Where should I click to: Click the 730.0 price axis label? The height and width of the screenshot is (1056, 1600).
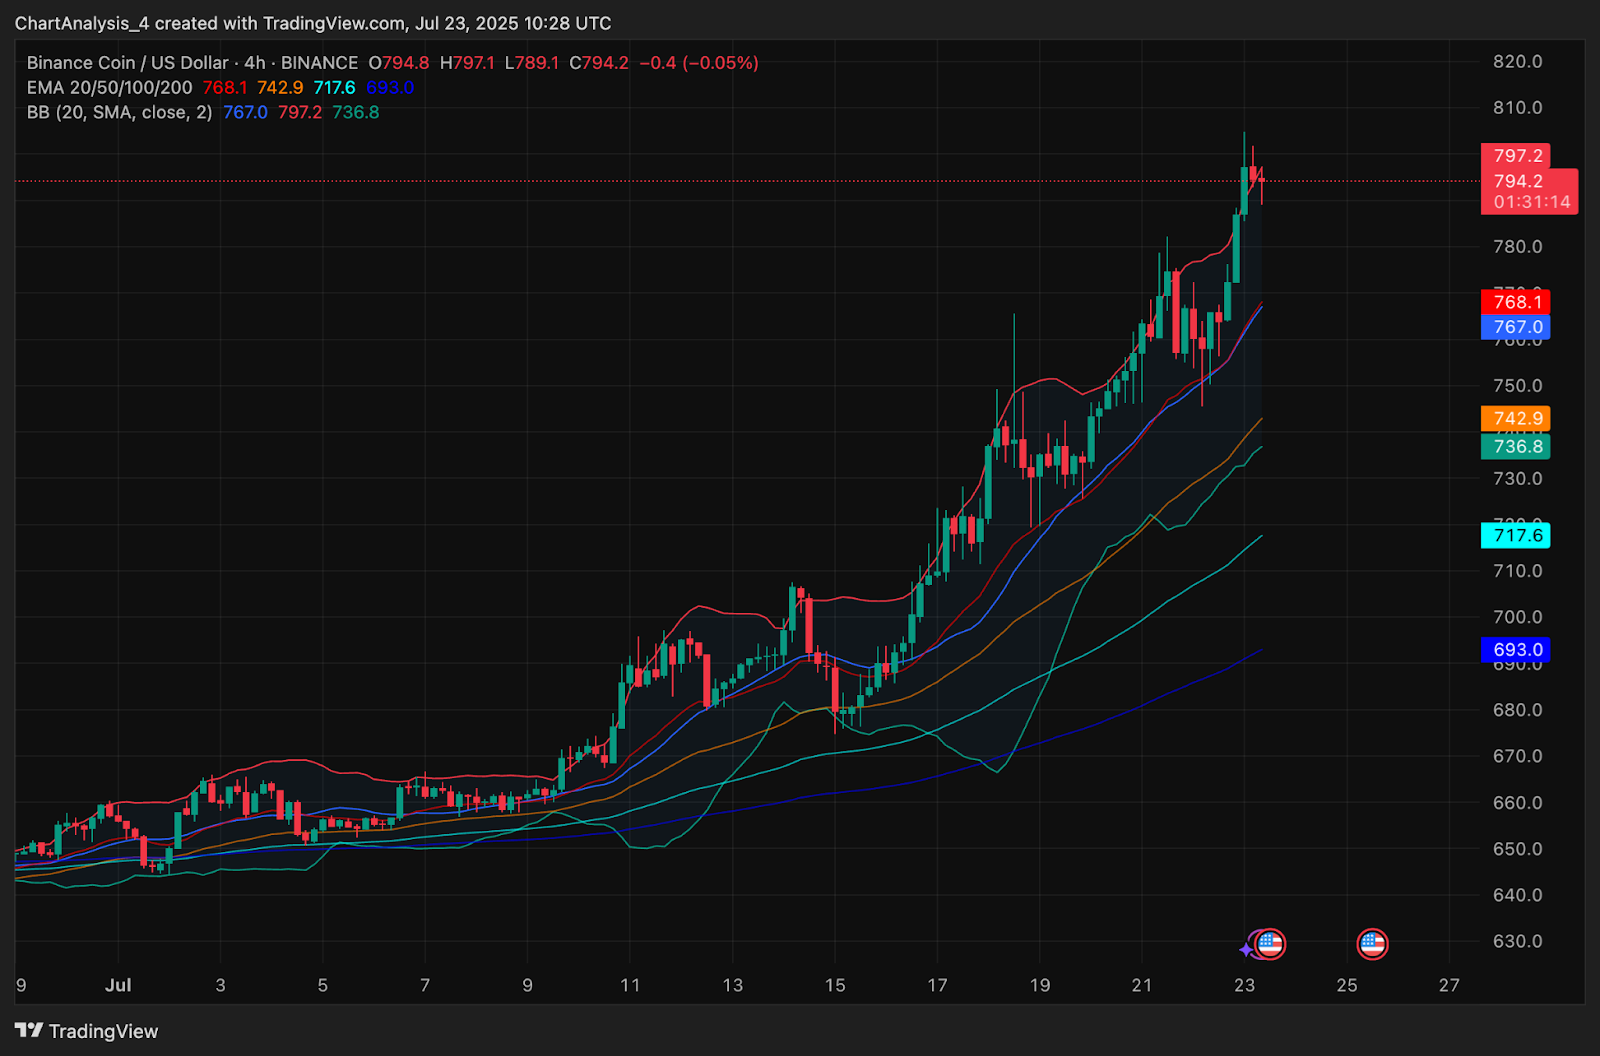pos(1518,479)
